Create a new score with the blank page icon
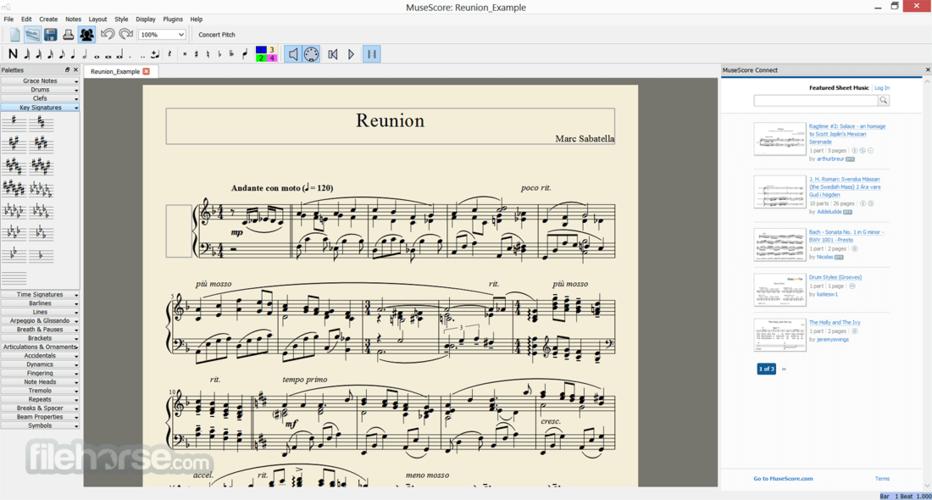 (15, 34)
